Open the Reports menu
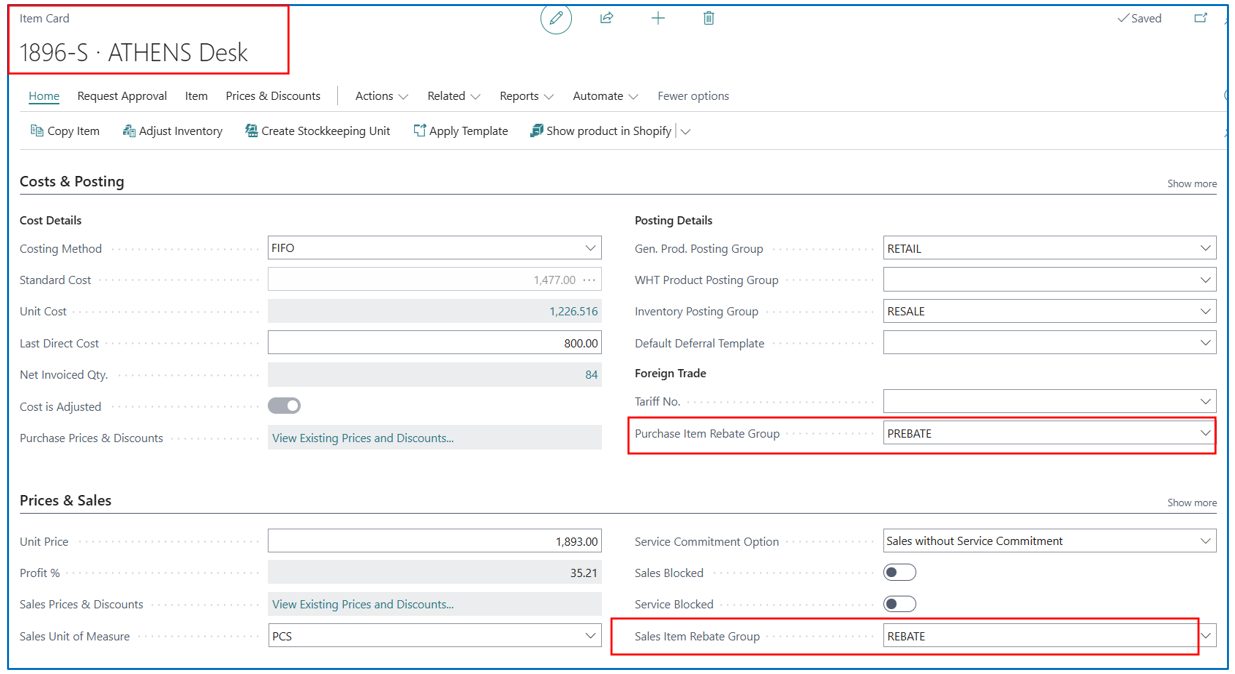The width and height of the screenshot is (1235, 674). [526, 96]
